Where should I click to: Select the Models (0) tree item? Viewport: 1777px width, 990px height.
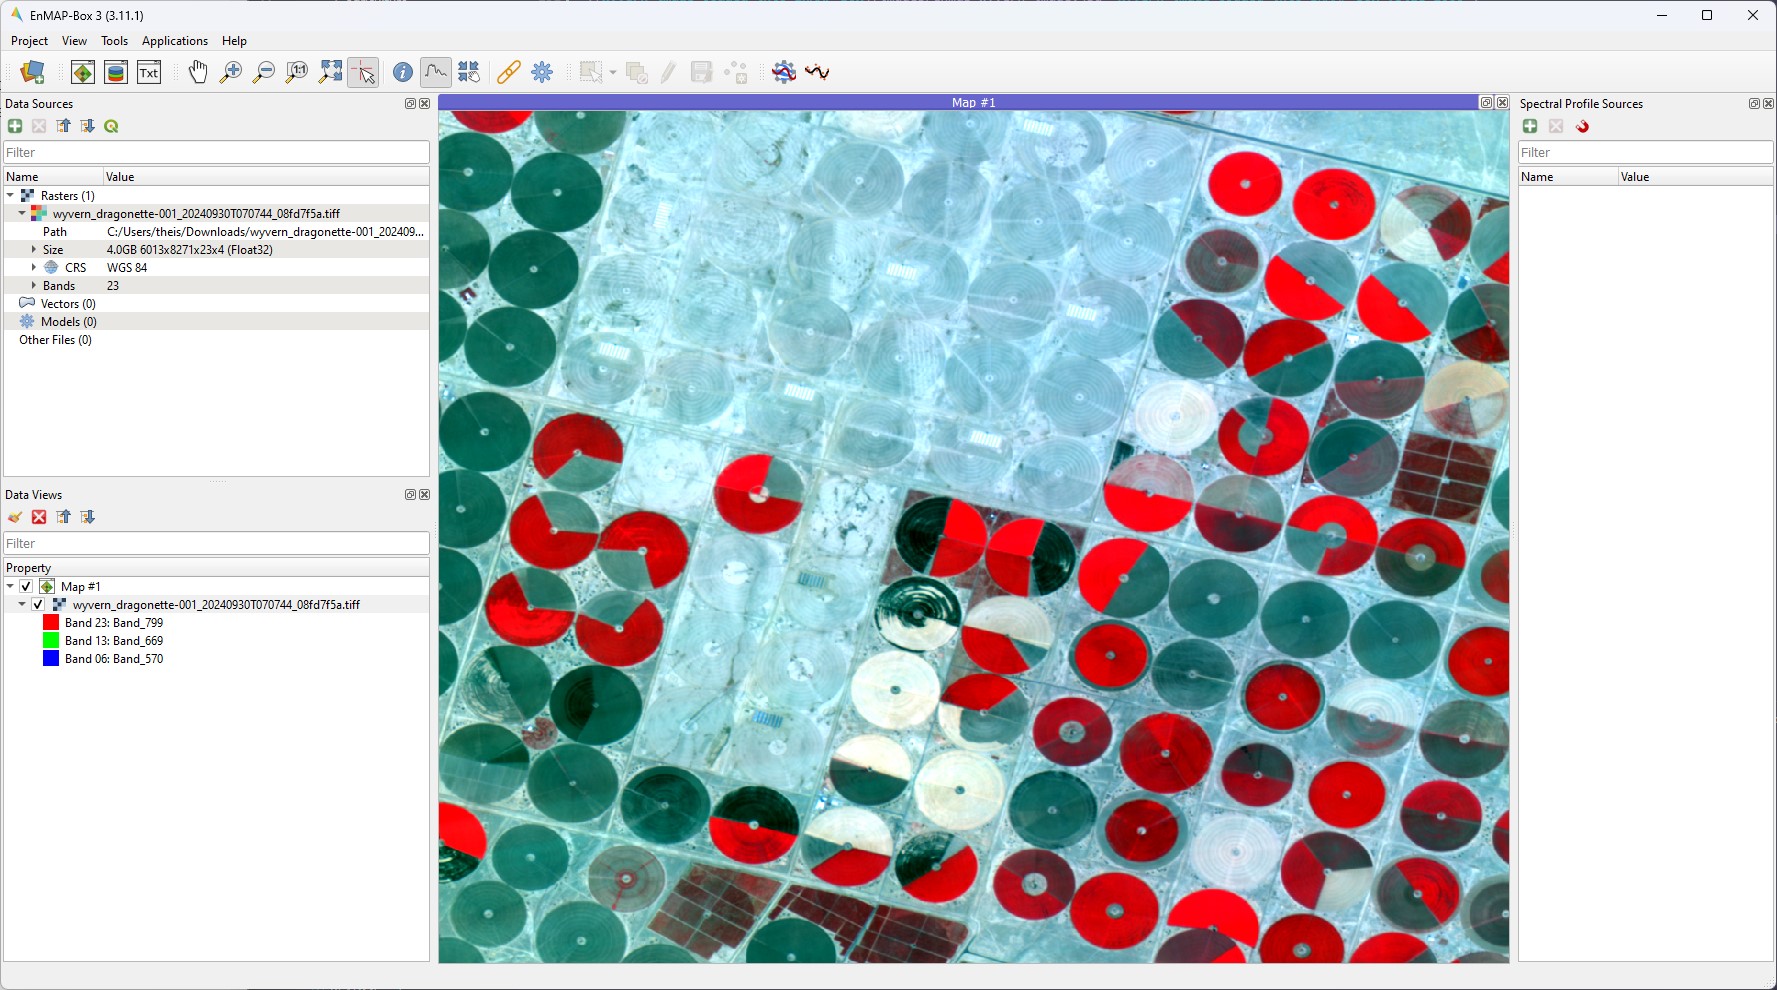pyautogui.click(x=68, y=322)
